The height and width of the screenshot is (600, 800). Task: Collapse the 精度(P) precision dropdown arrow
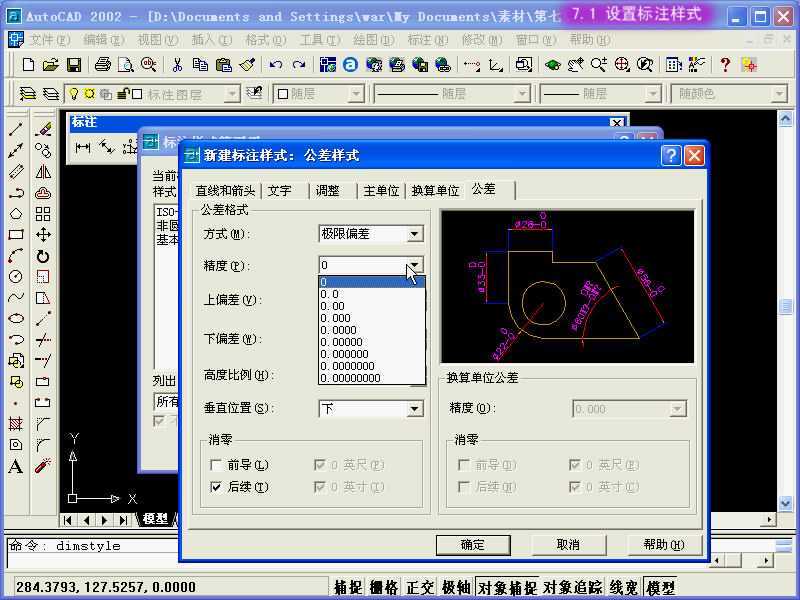tap(414, 265)
